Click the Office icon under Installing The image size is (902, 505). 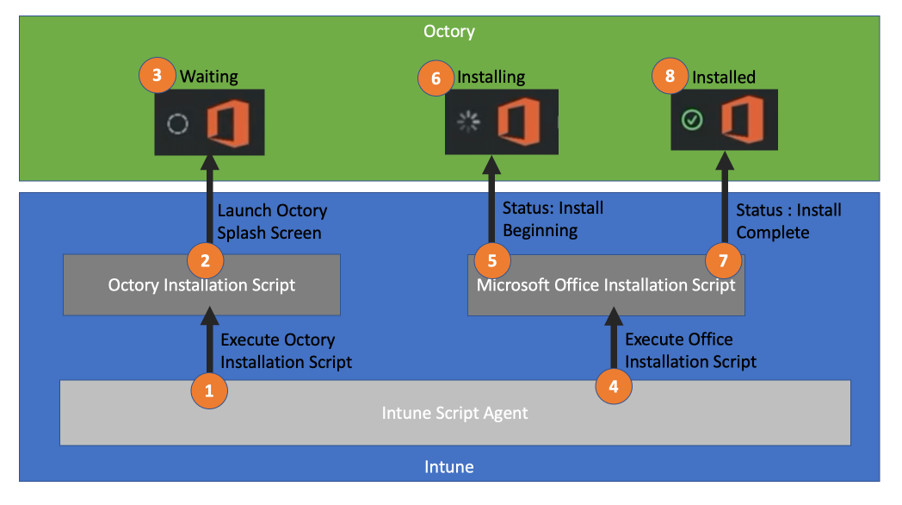[519, 121]
